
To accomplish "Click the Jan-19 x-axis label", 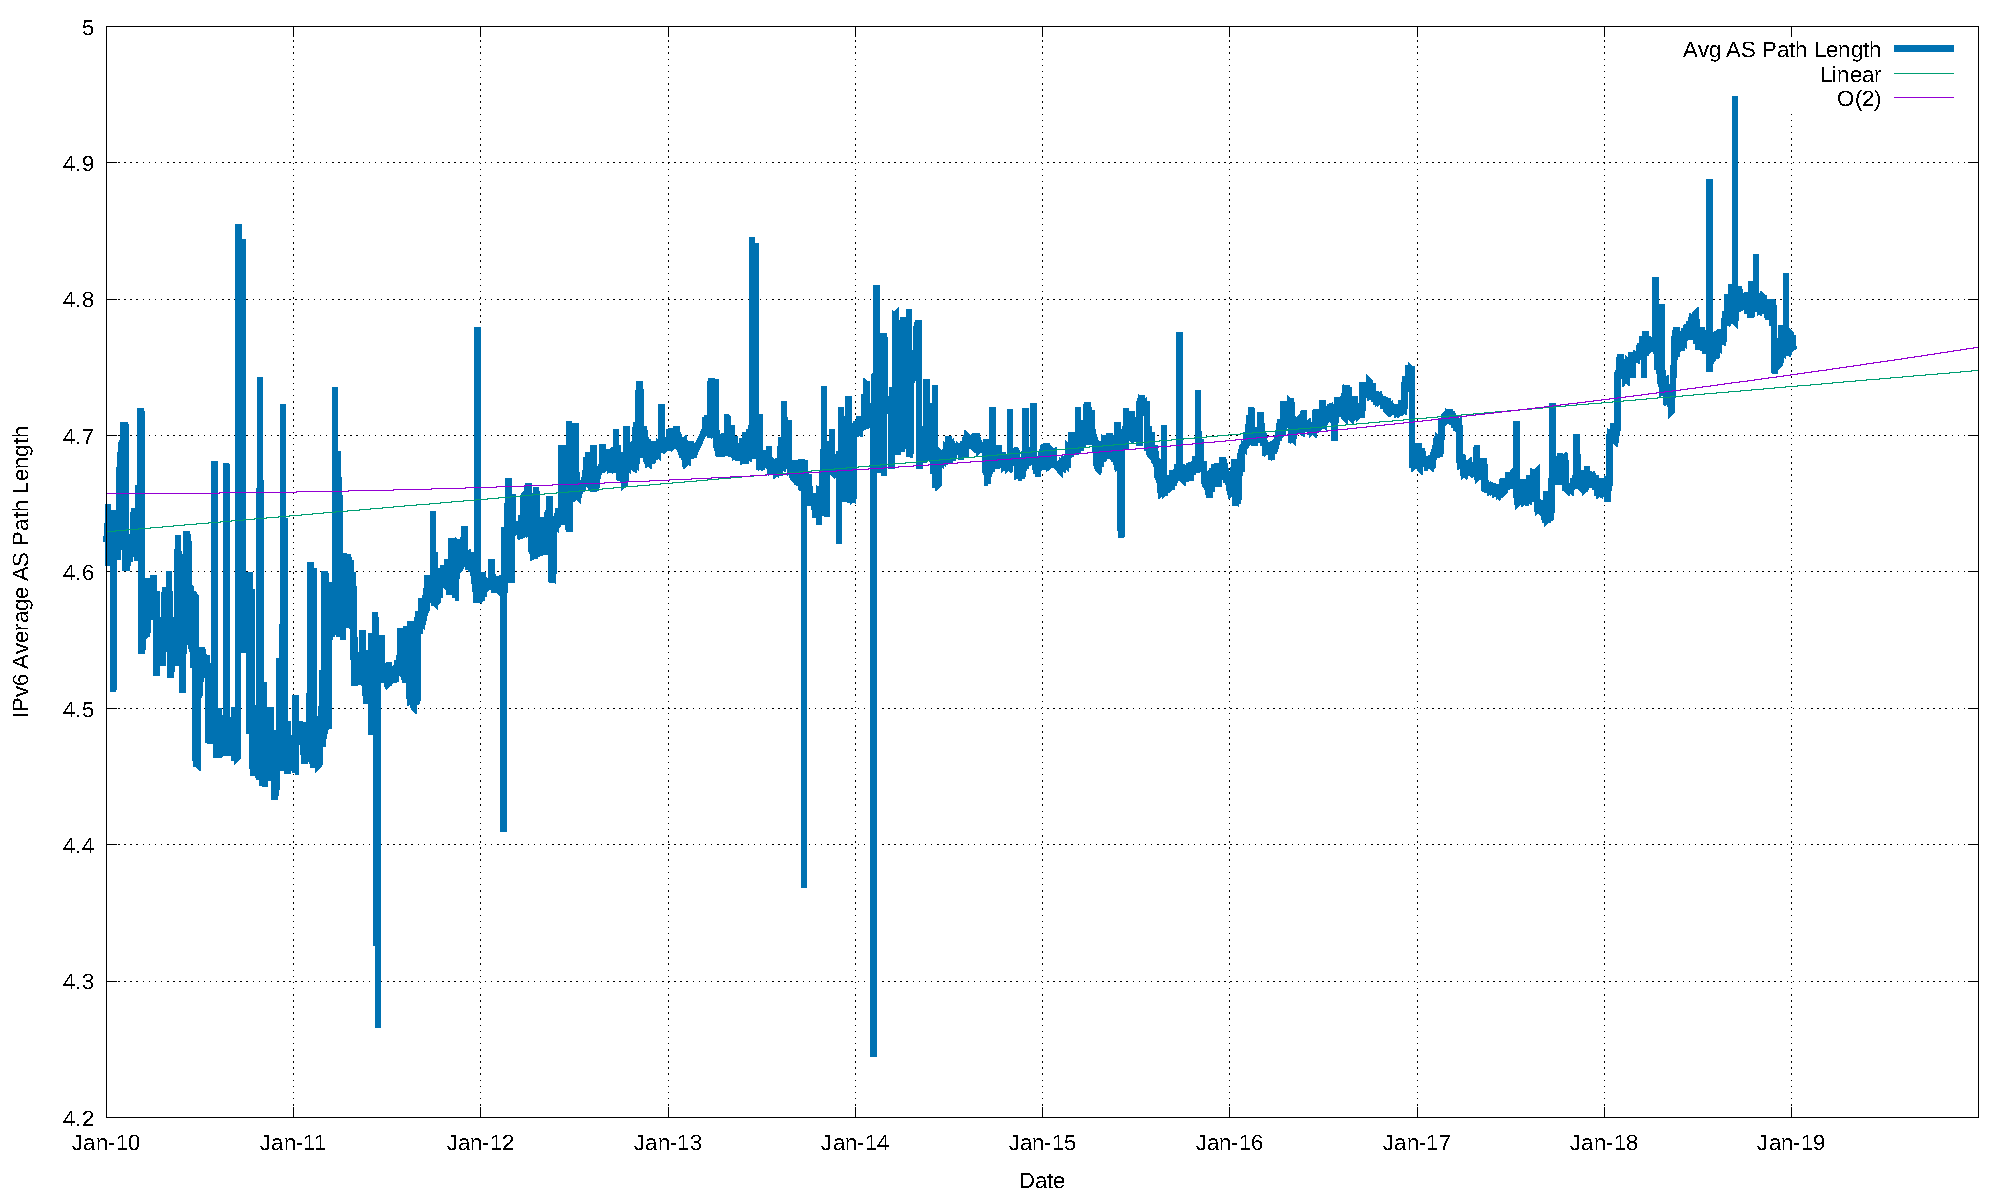I will click(x=1791, y=1143).
